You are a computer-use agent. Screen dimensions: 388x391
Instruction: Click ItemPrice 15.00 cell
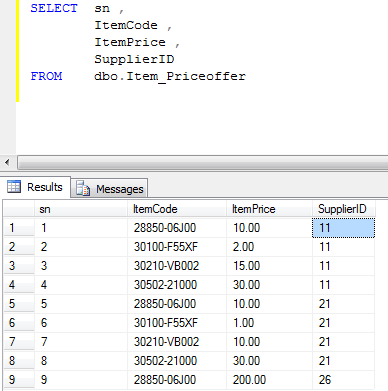[269, 266]
